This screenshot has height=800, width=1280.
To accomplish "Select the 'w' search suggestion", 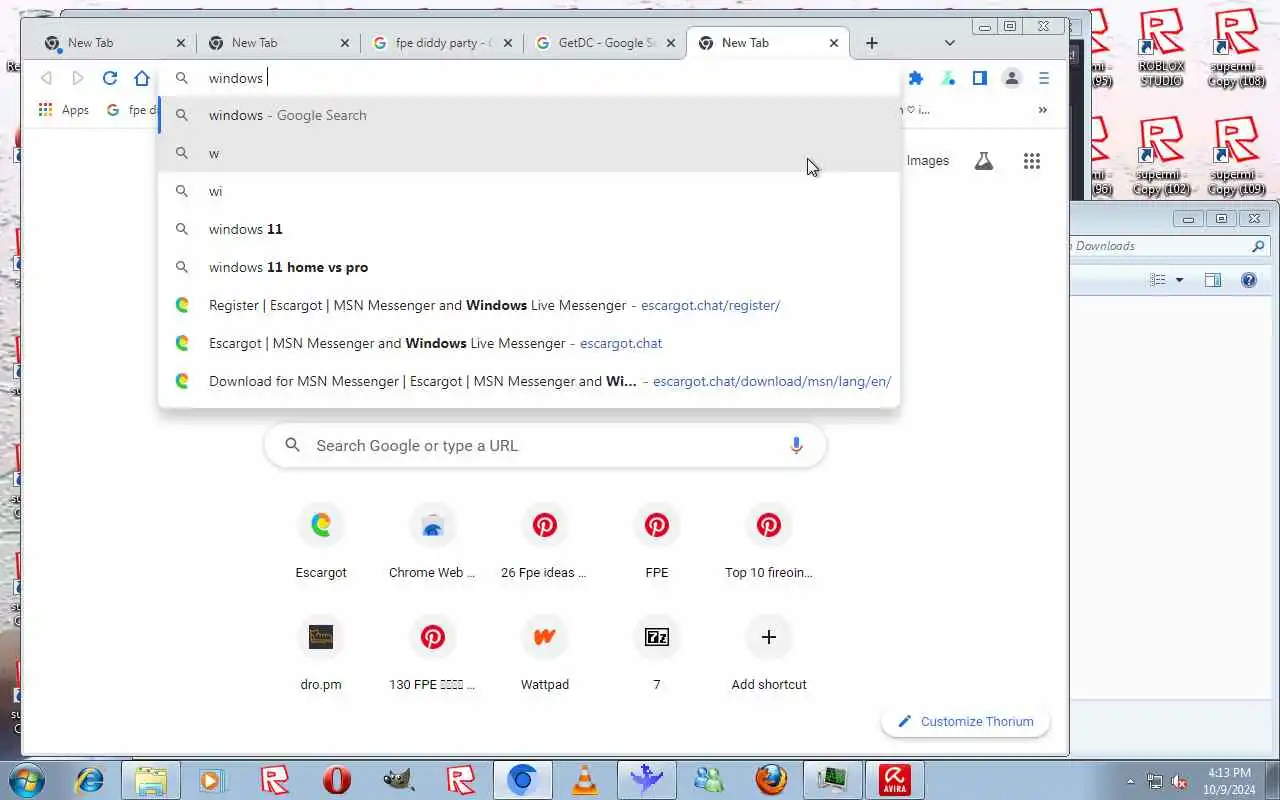I will pos(530,153).
